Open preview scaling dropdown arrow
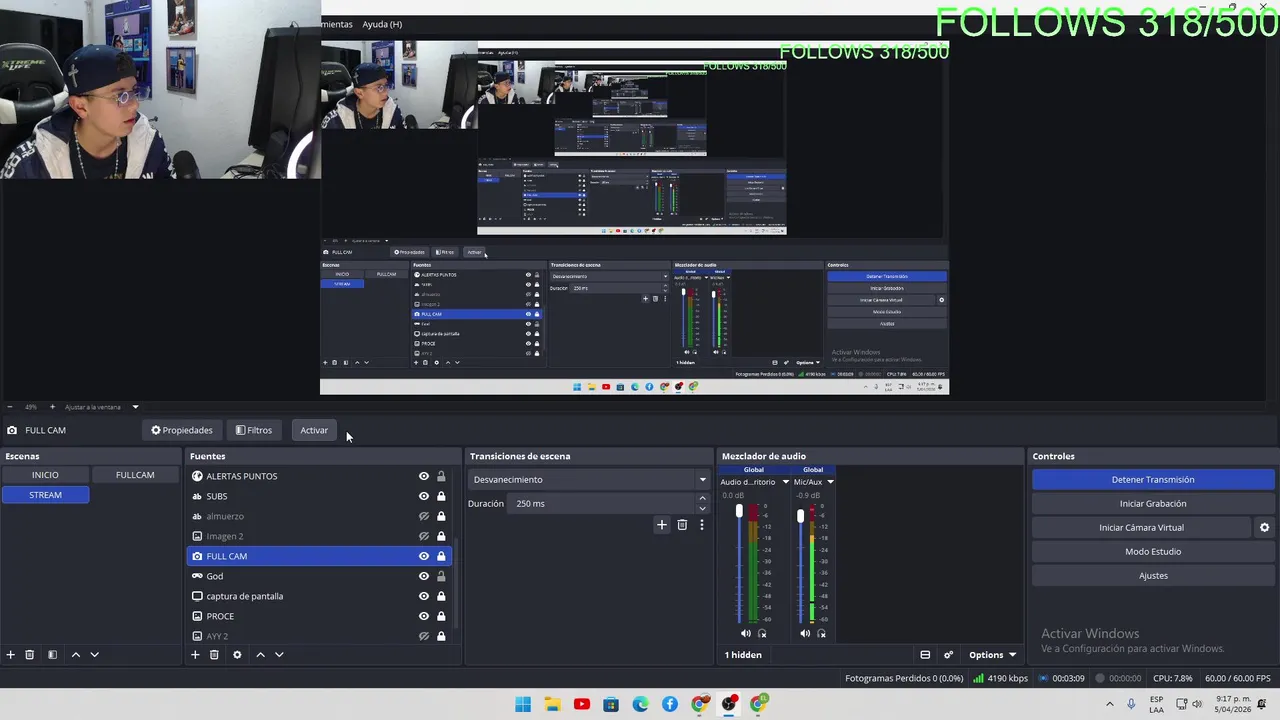 [135, 407]
